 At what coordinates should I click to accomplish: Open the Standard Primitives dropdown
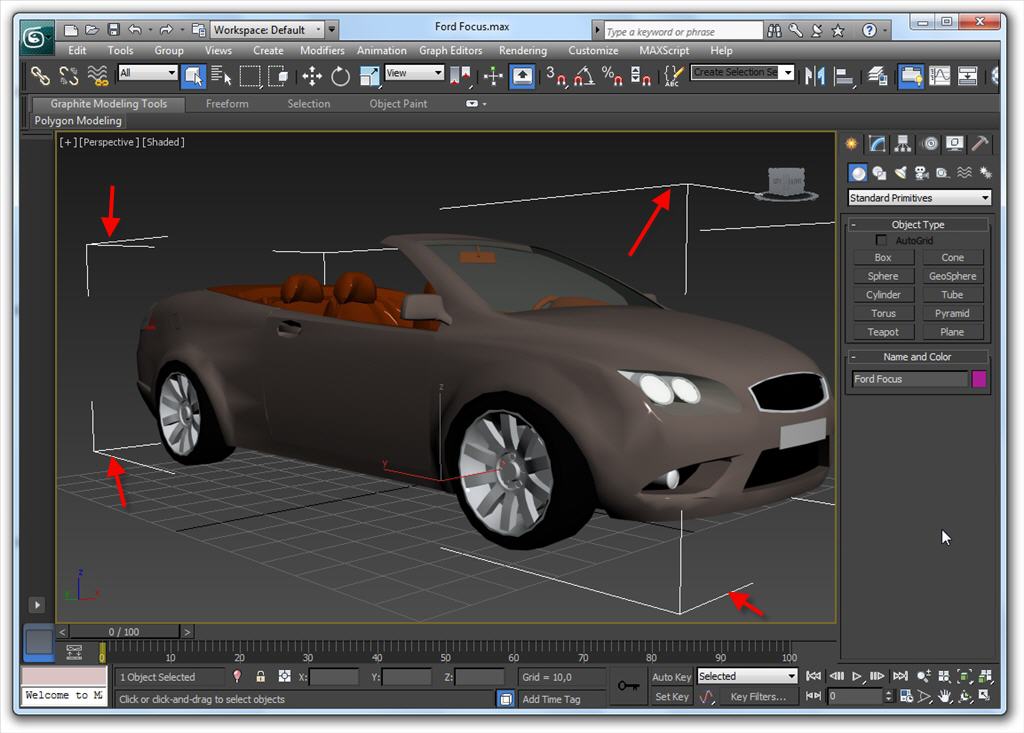(x=919, y=198)
